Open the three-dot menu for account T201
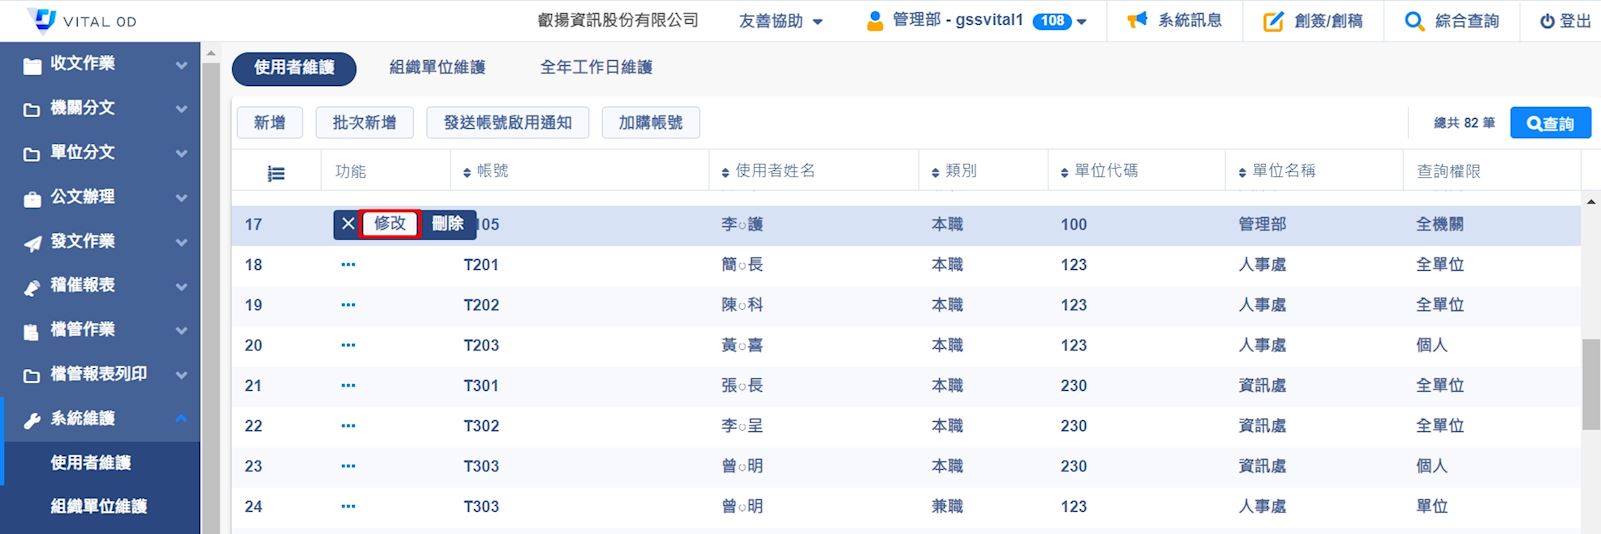 (348, 265)
